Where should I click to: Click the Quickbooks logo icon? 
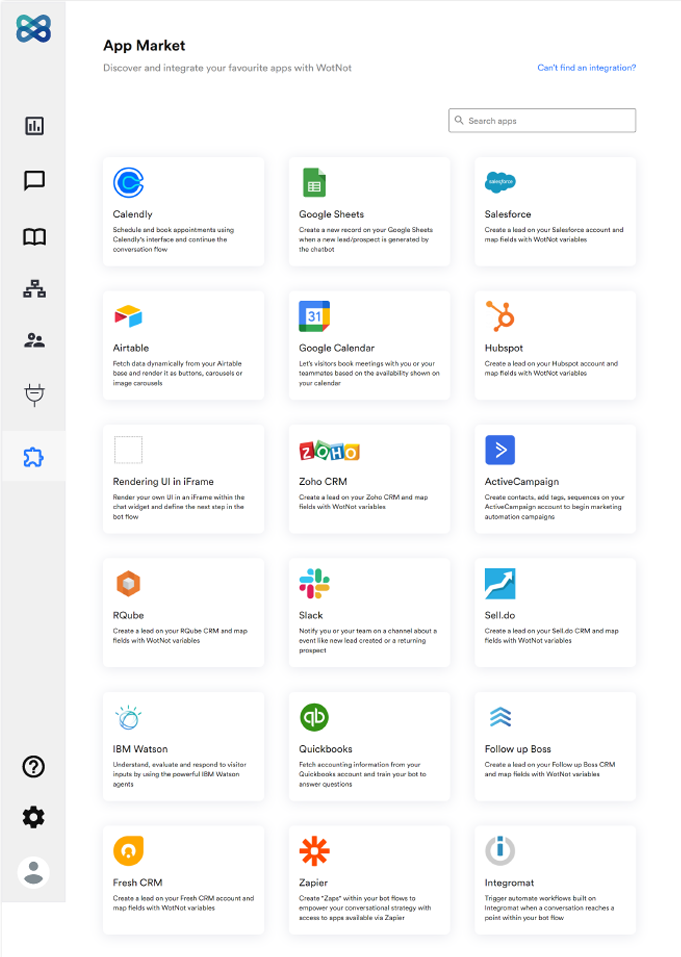tap(314, 717)
